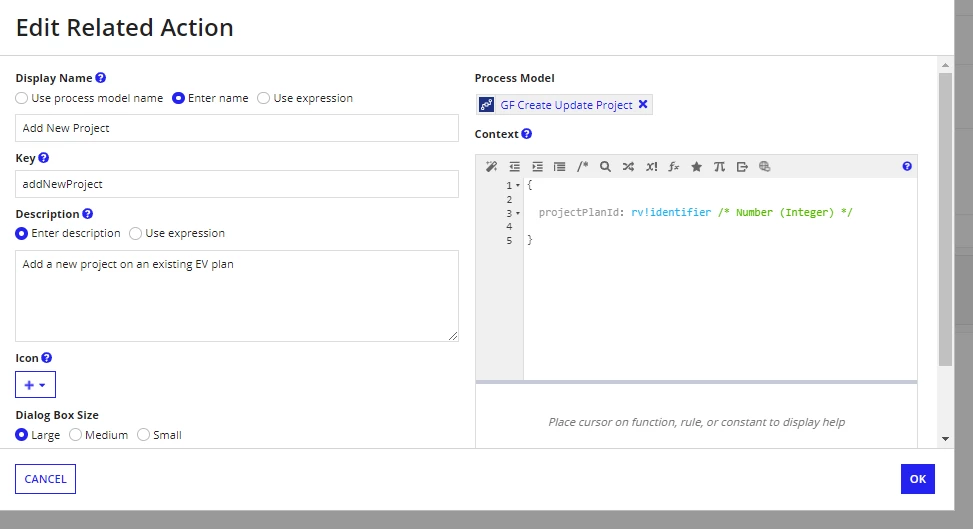Choose Large dialog box size
Viewport: 973px width, 529px height.
coord(22,435)
